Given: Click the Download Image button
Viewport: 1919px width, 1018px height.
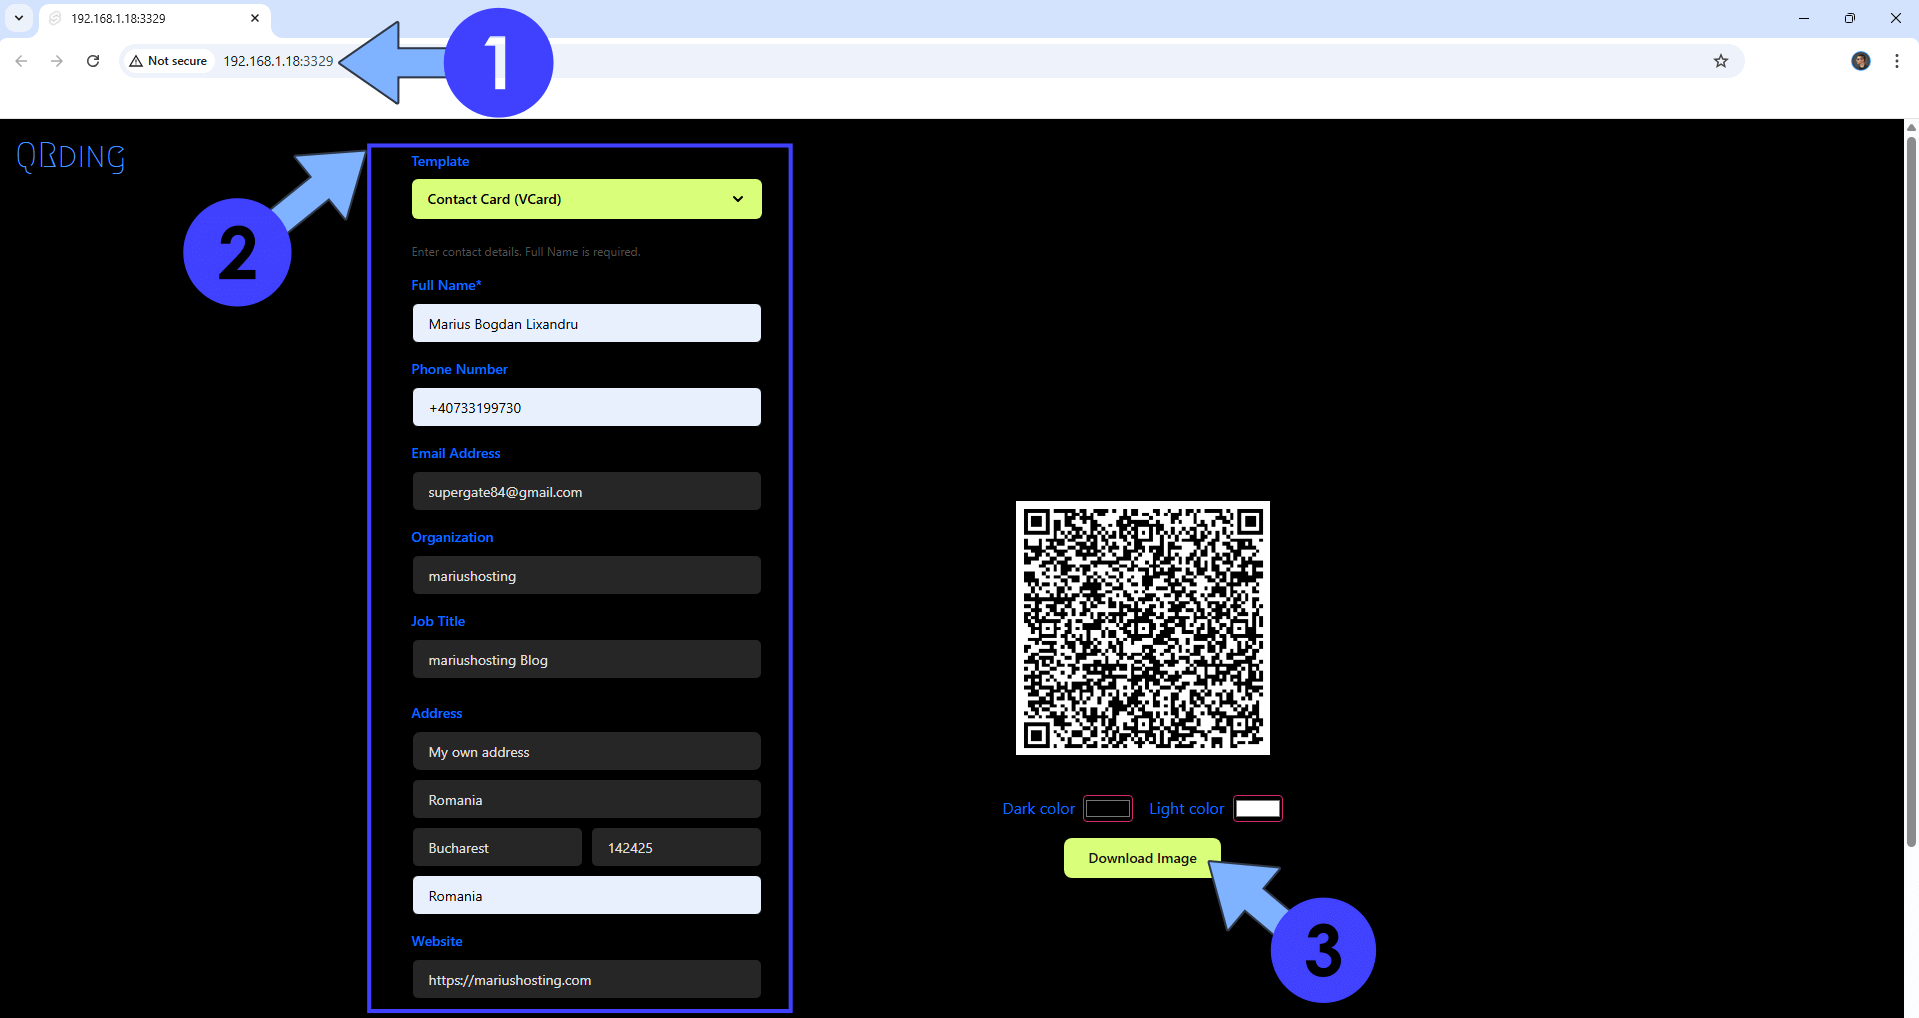Looking at the screenshot, I should [x=1142, y=858].
